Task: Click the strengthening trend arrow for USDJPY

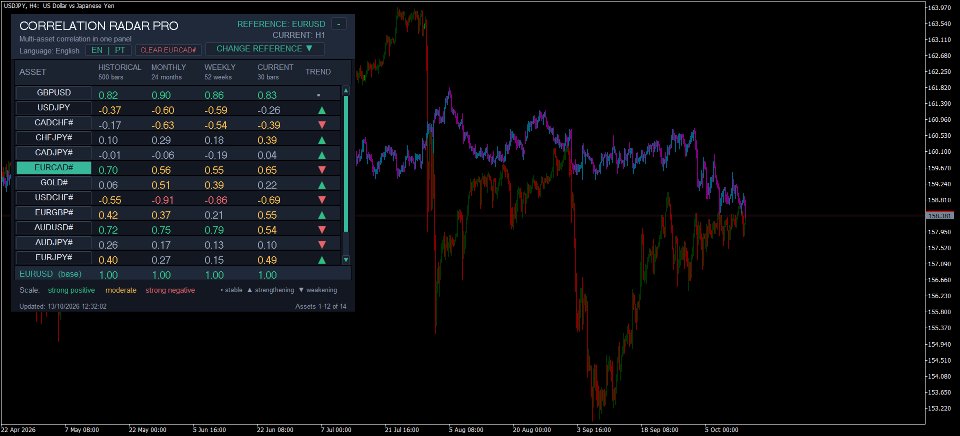Action: [x=322, y=111]
